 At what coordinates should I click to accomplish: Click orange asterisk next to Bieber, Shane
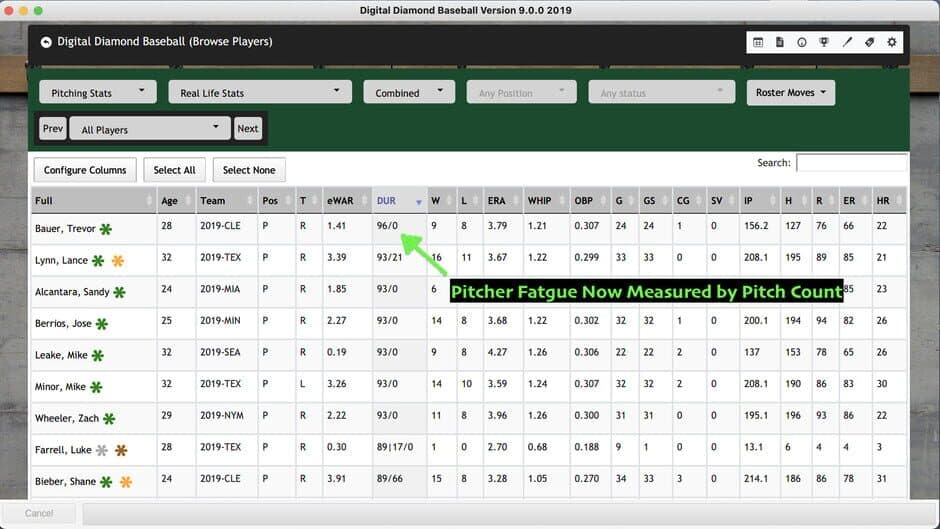pyautogui.click(x=126, y=482)
